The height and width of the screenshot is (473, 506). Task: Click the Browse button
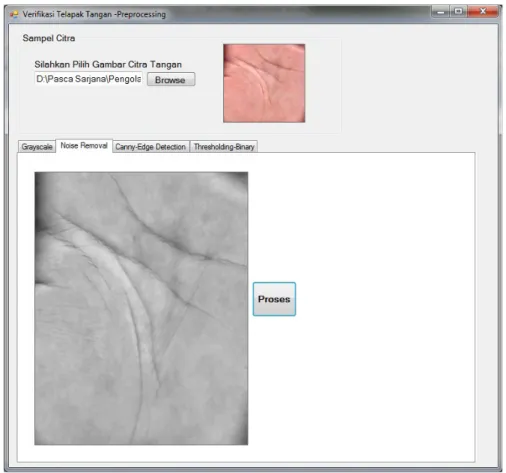pyautogui.click(x=171, y=80)
